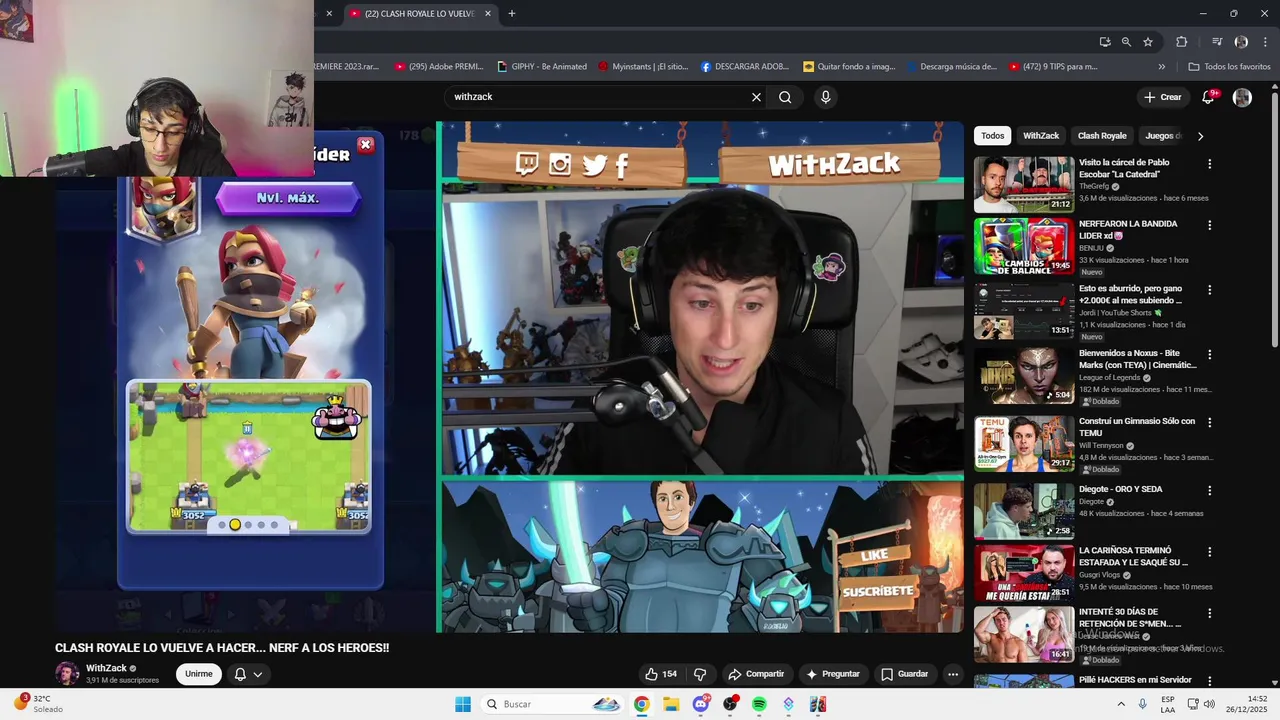This screenshot has width=1280, height=720.
Task: Open YouTube notifications bell
Action: click(x=1209, y=97)
